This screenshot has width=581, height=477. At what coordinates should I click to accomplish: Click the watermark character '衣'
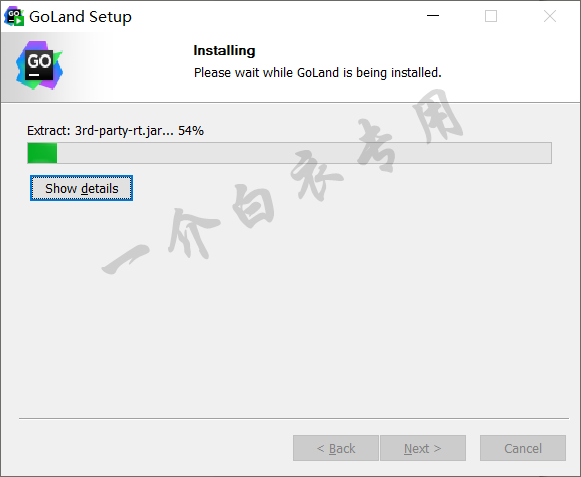click(315, 174)
